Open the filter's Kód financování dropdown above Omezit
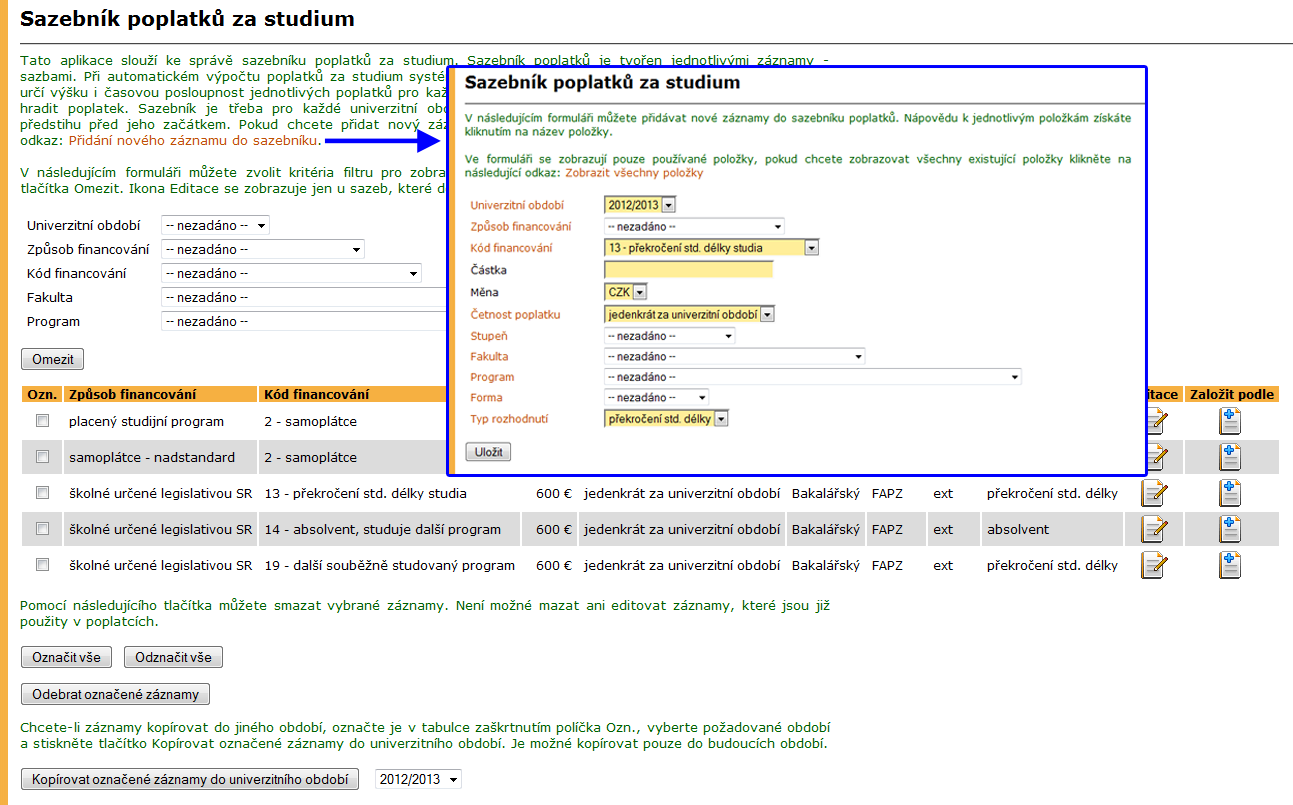Image resolution: width=1293 pixels, height=805 pixels. [x=291, y=274]
